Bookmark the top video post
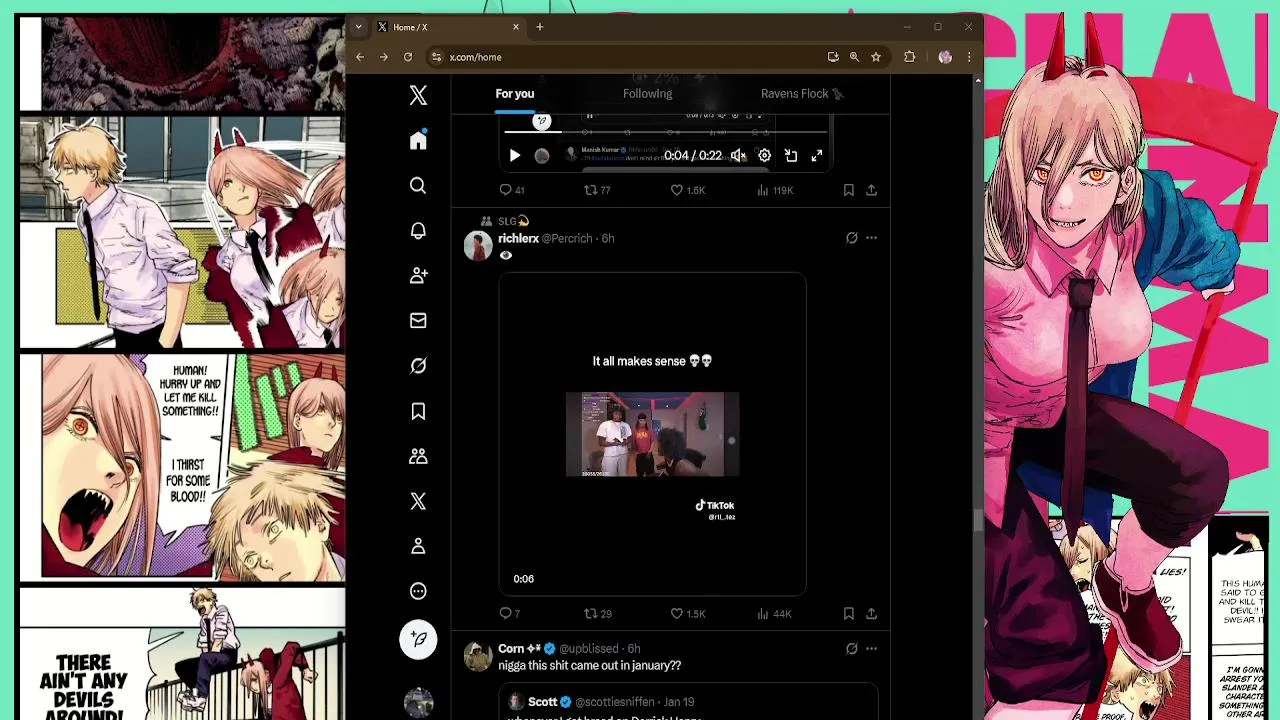The height and width of the screenshot is (720, 1280). click(x=848, y=190)
